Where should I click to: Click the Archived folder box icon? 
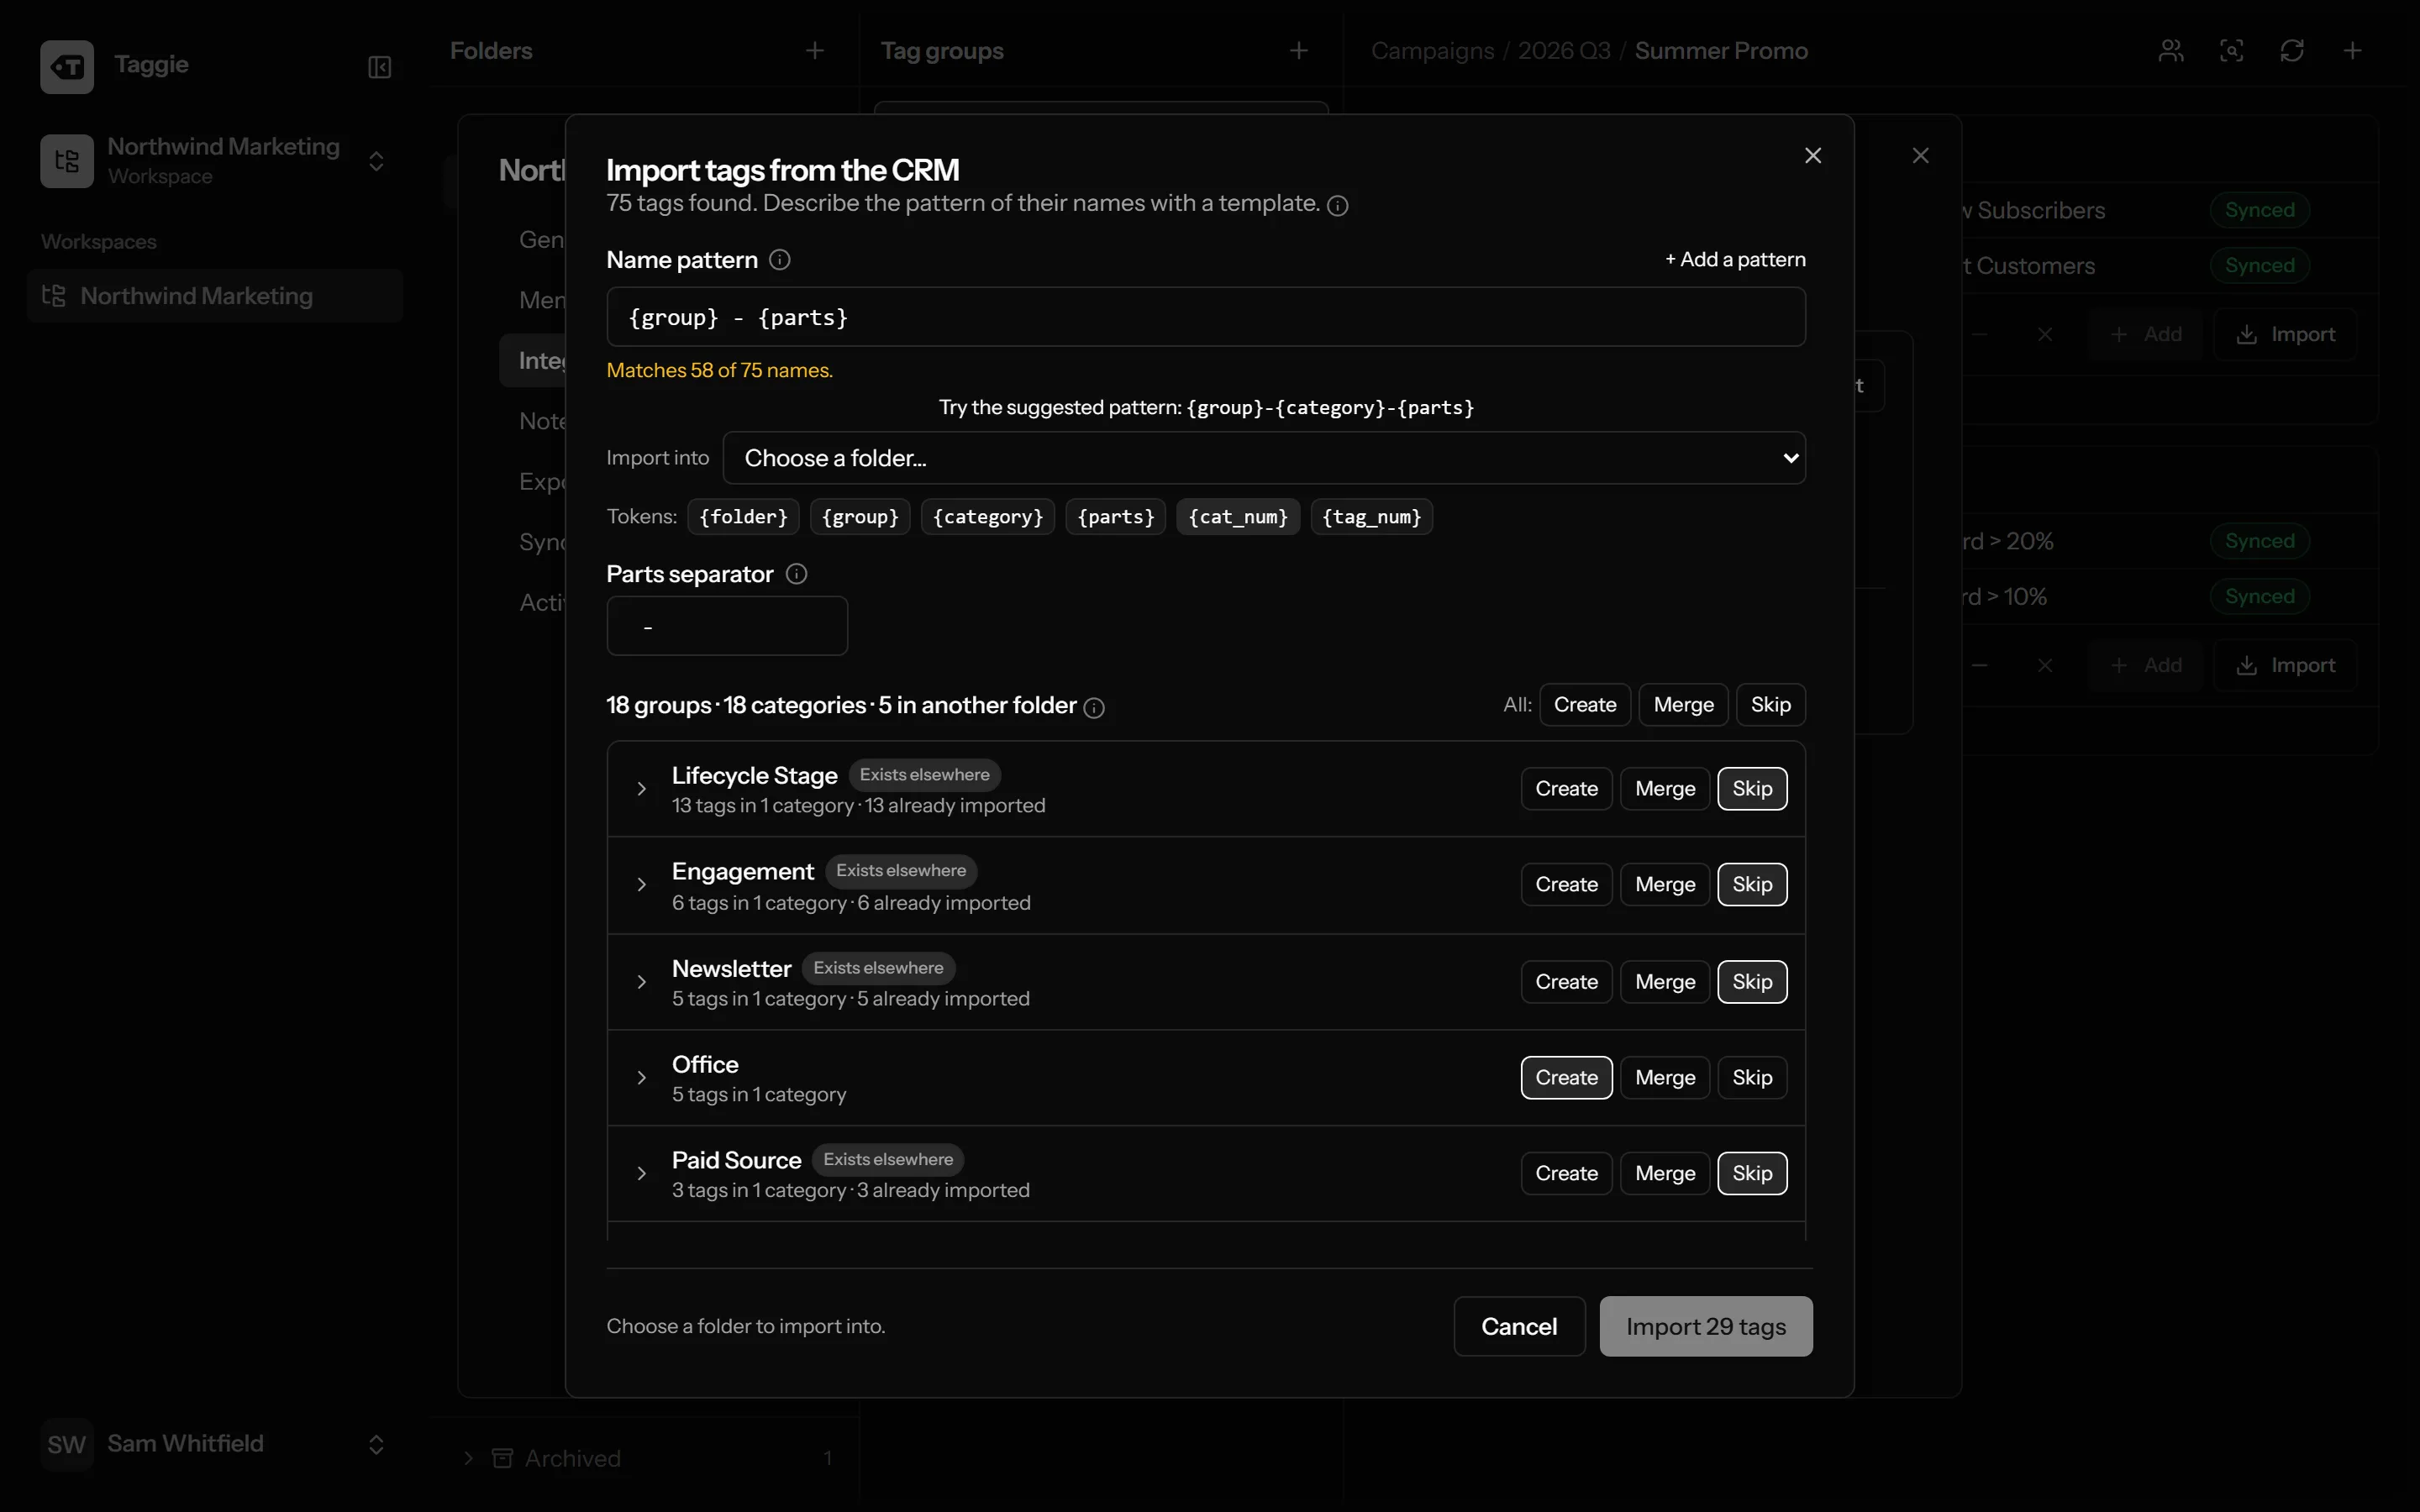pos(503,1458)
